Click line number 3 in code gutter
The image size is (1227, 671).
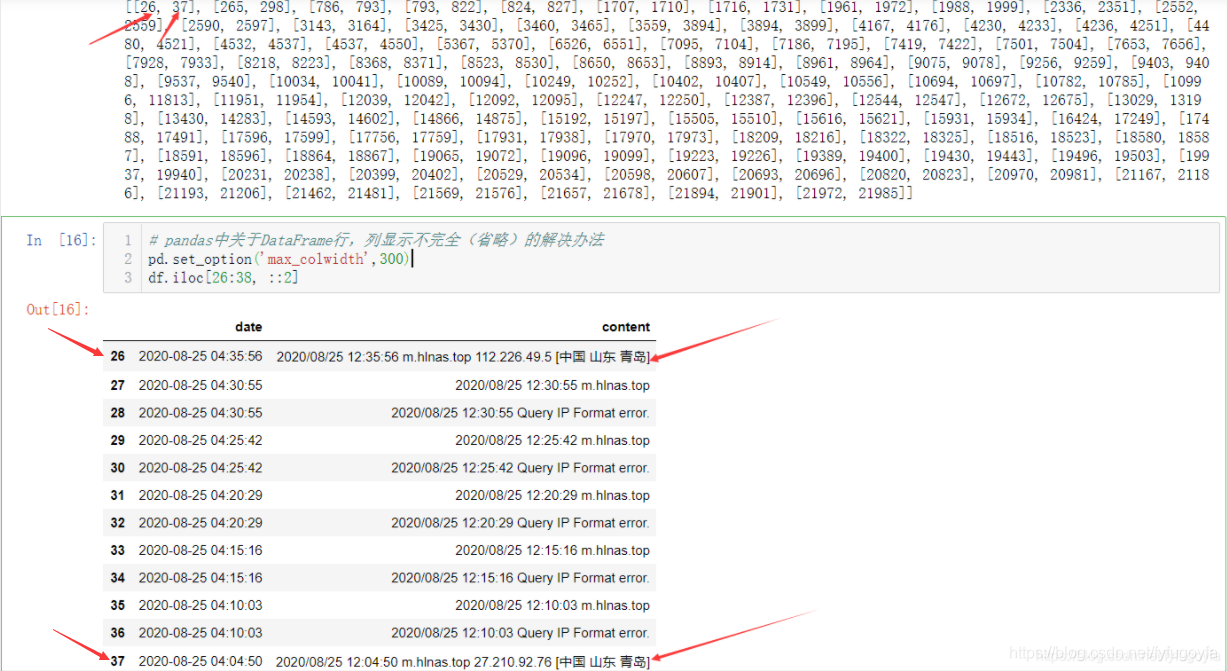coord(127,277)
